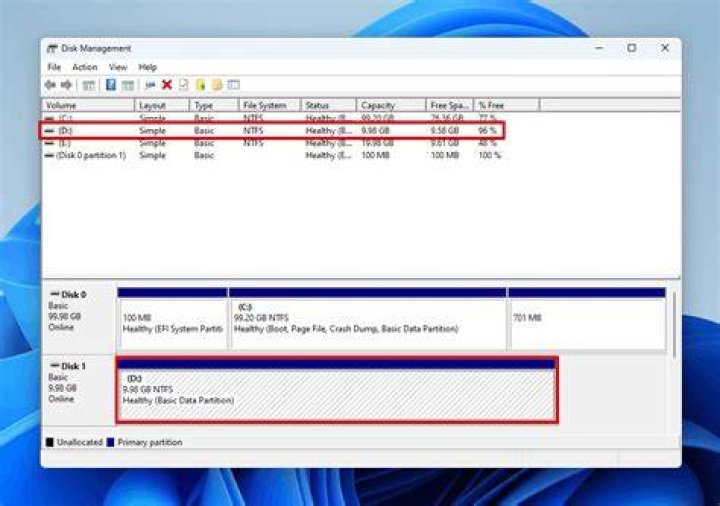The height and width of the screenshot is (506, 720).
Task: Select the Disk 0 label box
Action: coord(78,319)
